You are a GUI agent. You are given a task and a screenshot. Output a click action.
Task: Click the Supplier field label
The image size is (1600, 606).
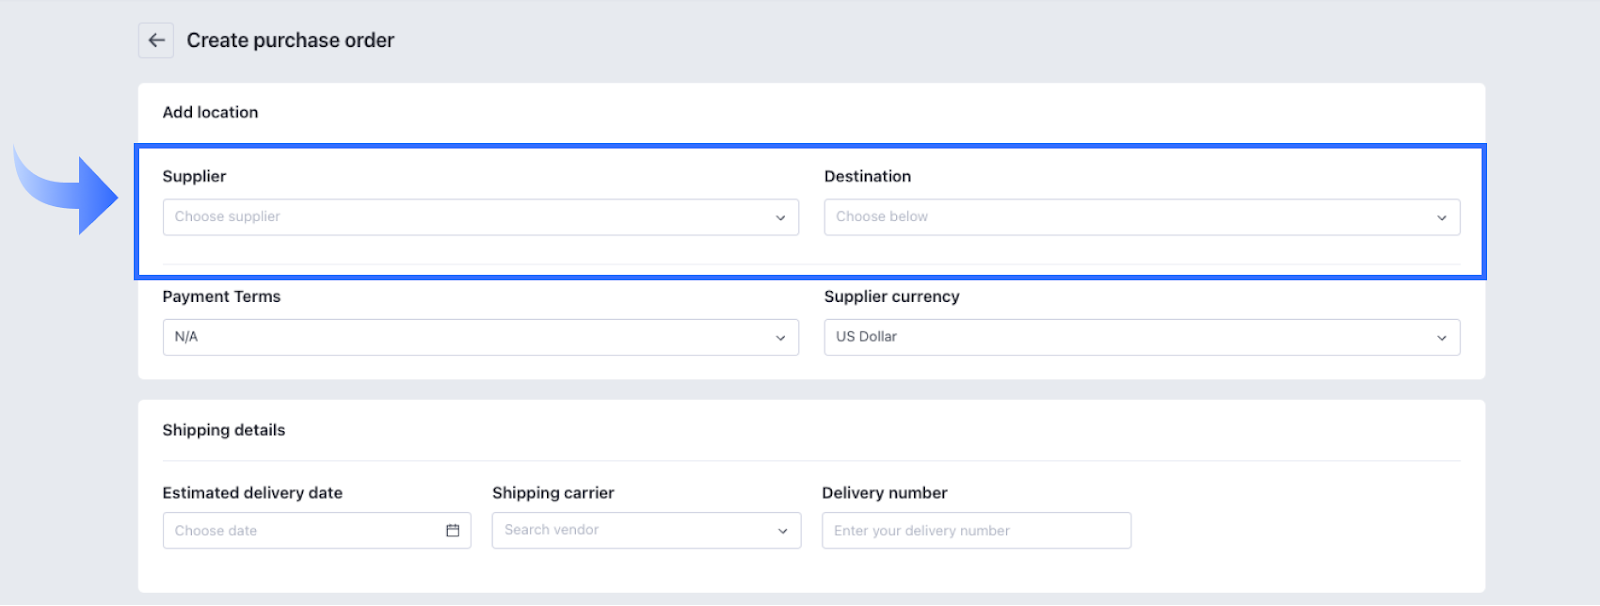tap(194, 176)
